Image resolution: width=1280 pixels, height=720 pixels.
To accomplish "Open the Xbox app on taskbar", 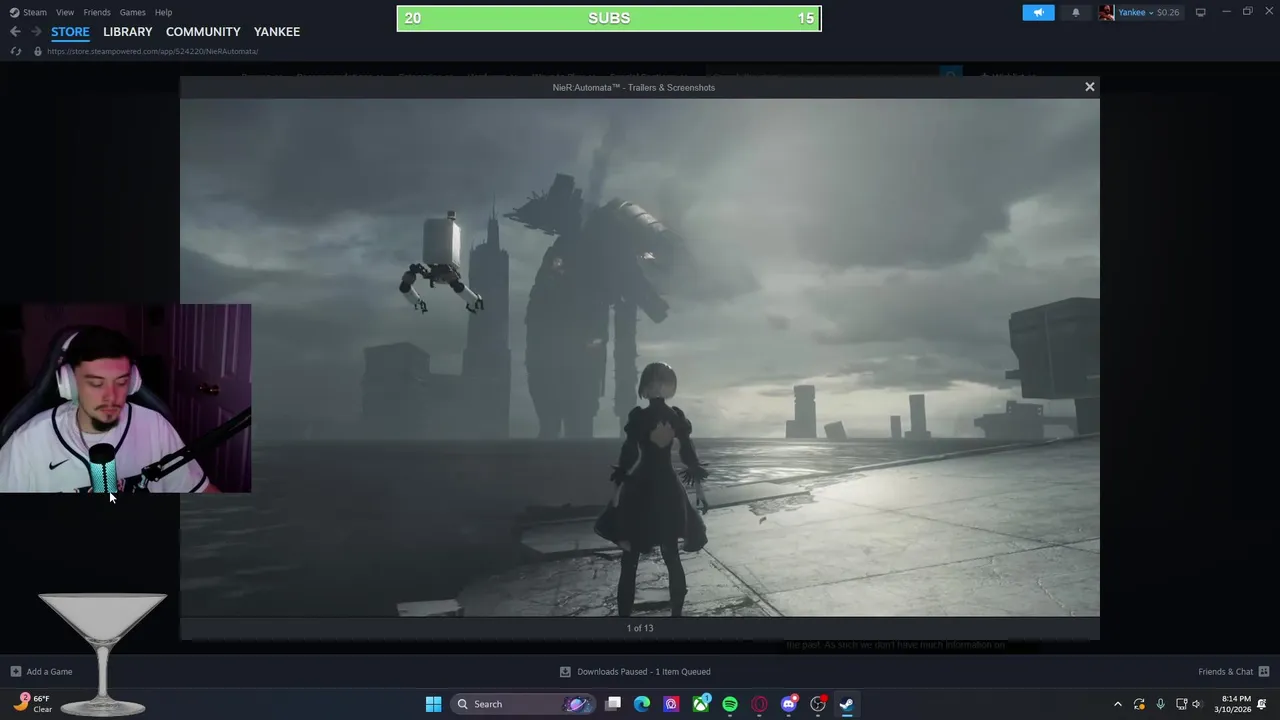I will [x=701, y=704].
